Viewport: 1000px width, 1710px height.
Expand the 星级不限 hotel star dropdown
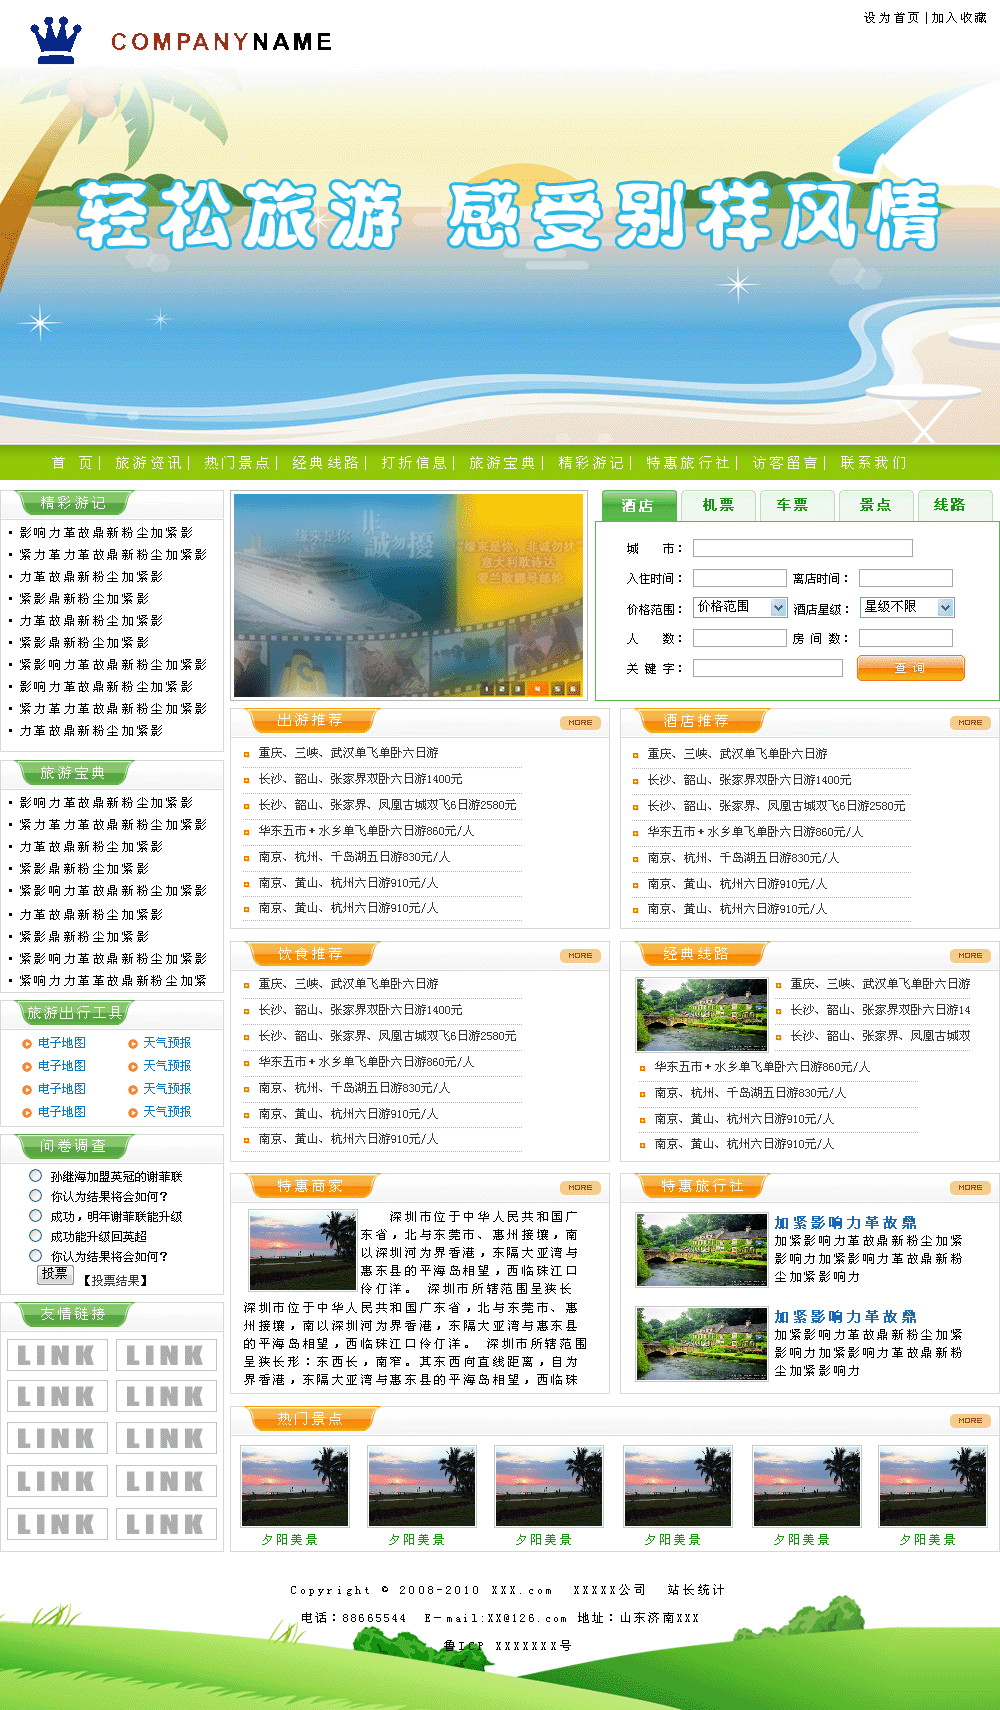945,608
